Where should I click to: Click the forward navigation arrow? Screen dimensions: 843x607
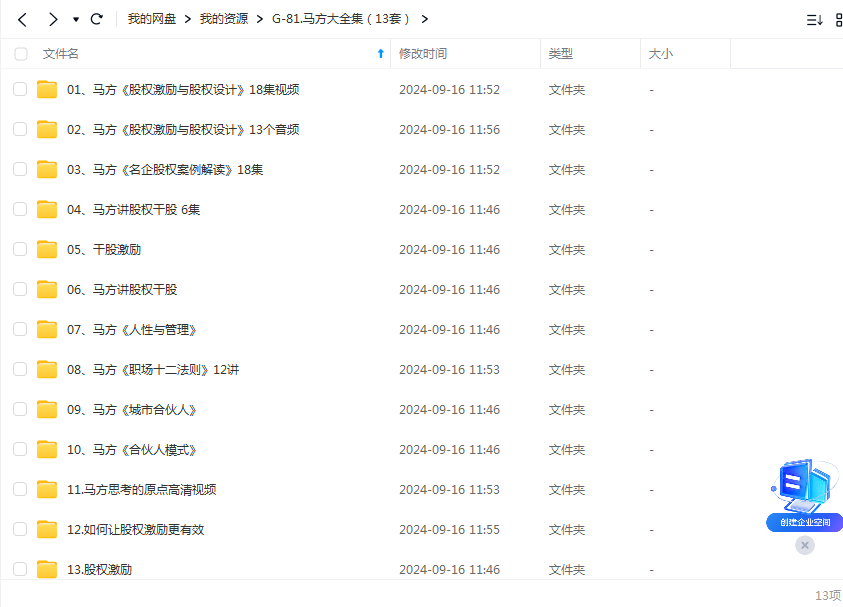pyautogui.click(x=52, y=18)
